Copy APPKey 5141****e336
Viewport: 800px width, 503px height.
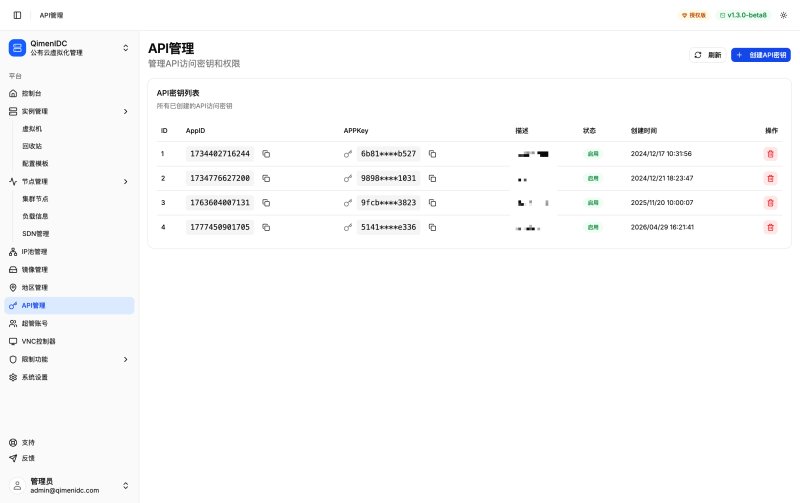click(x=432, y=227)
